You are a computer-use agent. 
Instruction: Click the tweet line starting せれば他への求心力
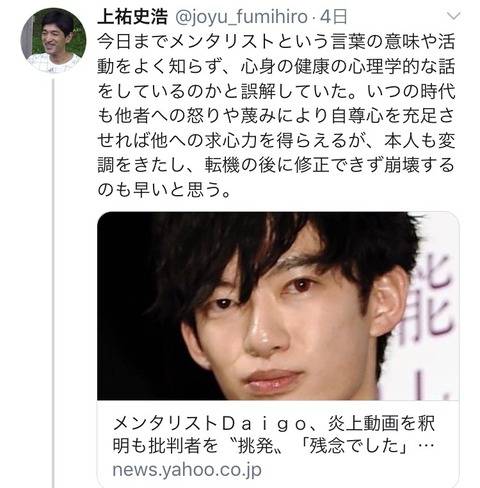coord(276,141)
